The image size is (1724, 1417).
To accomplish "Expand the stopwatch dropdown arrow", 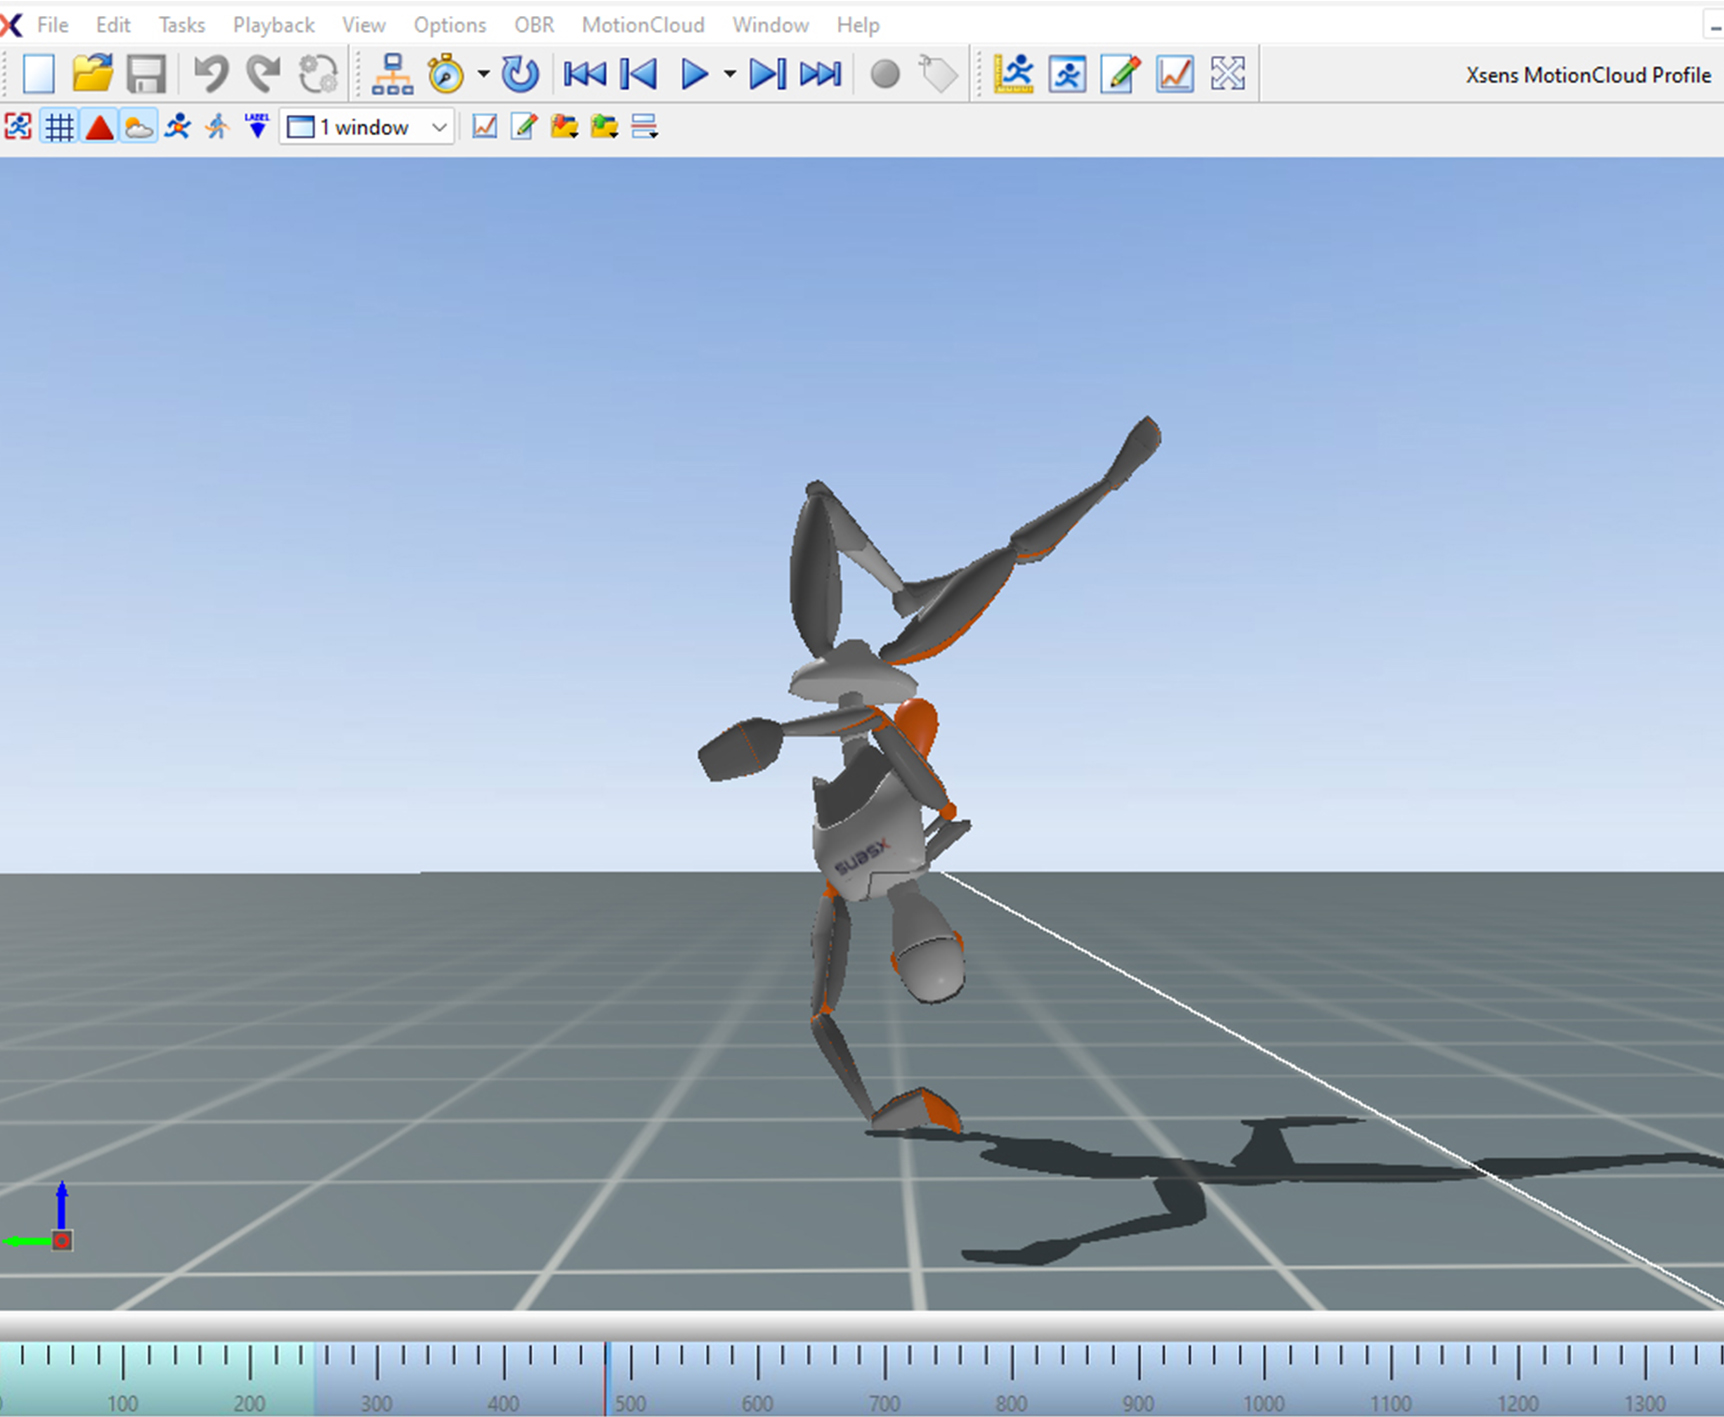I will click(483, 74).
